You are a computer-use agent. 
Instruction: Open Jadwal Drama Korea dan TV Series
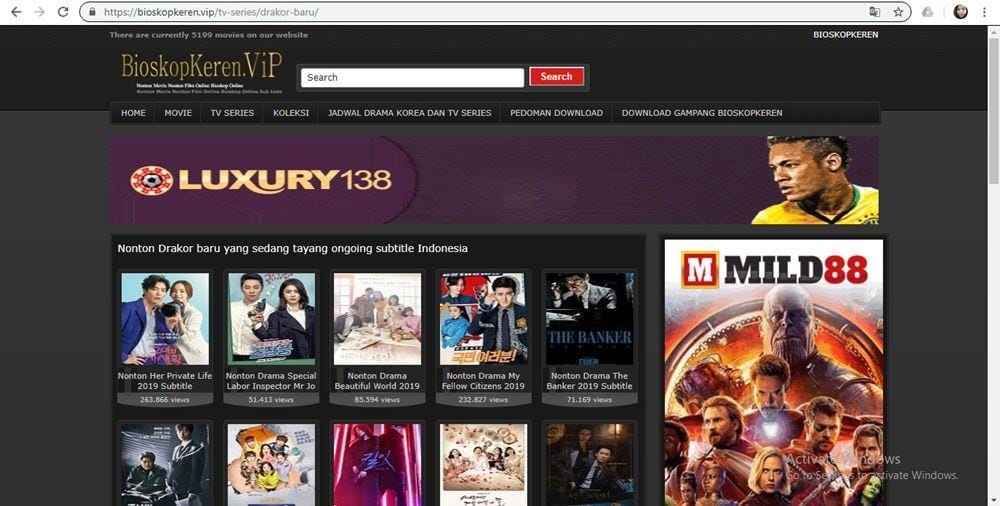click(x=409, y=113)
